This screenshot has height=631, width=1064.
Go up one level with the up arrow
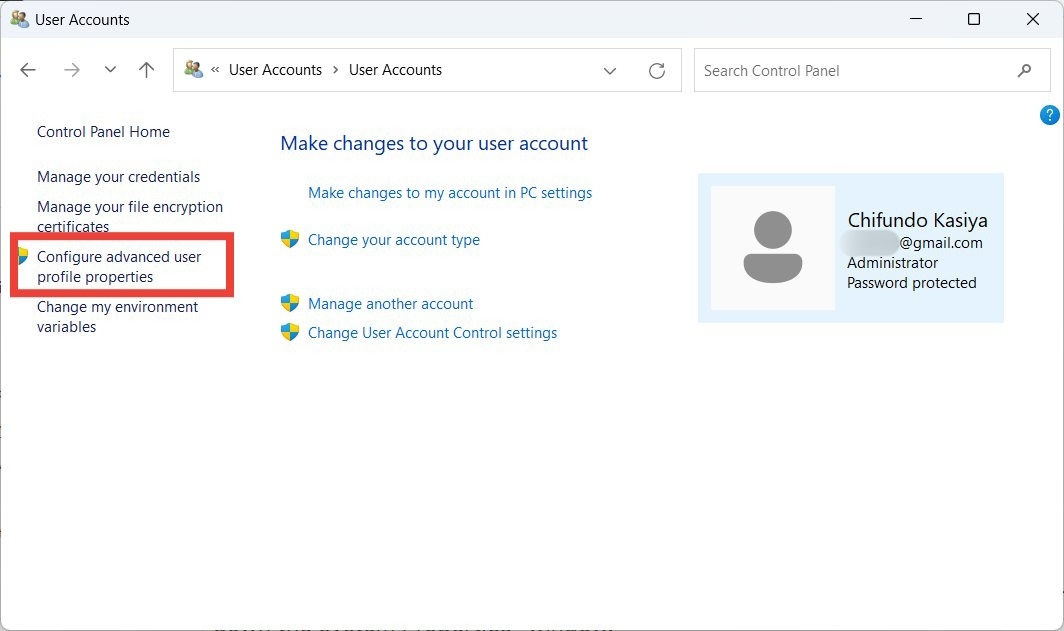coord(145,70)
